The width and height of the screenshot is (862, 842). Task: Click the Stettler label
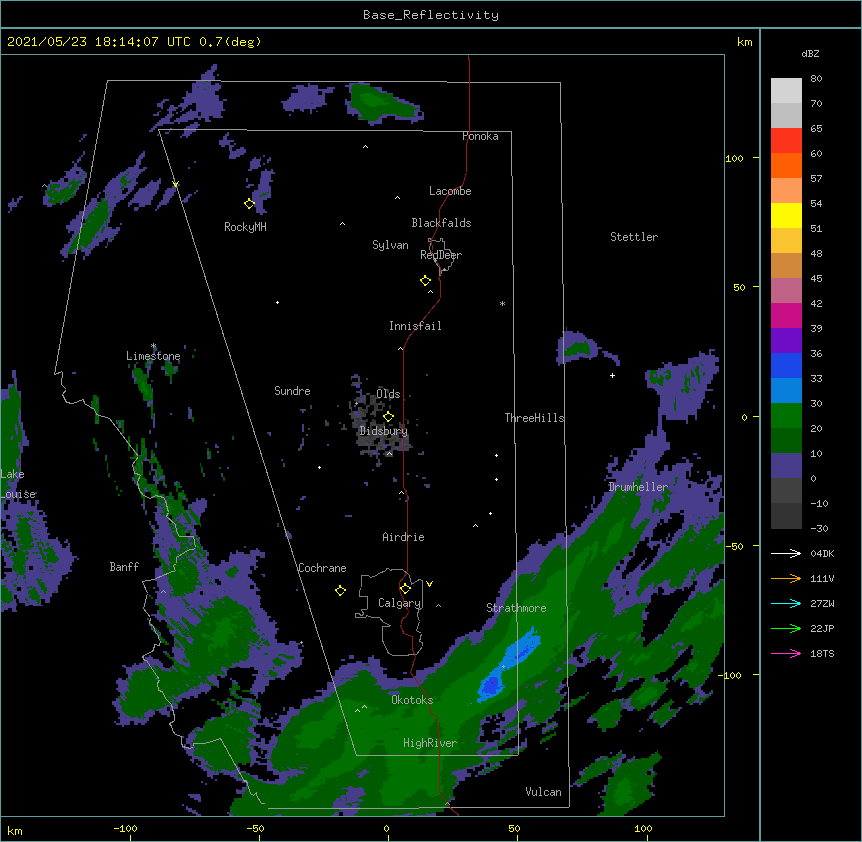point(634,237)
